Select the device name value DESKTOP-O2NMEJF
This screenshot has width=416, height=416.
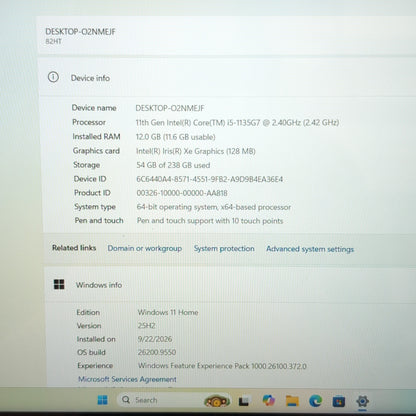[x=170, y=108]
